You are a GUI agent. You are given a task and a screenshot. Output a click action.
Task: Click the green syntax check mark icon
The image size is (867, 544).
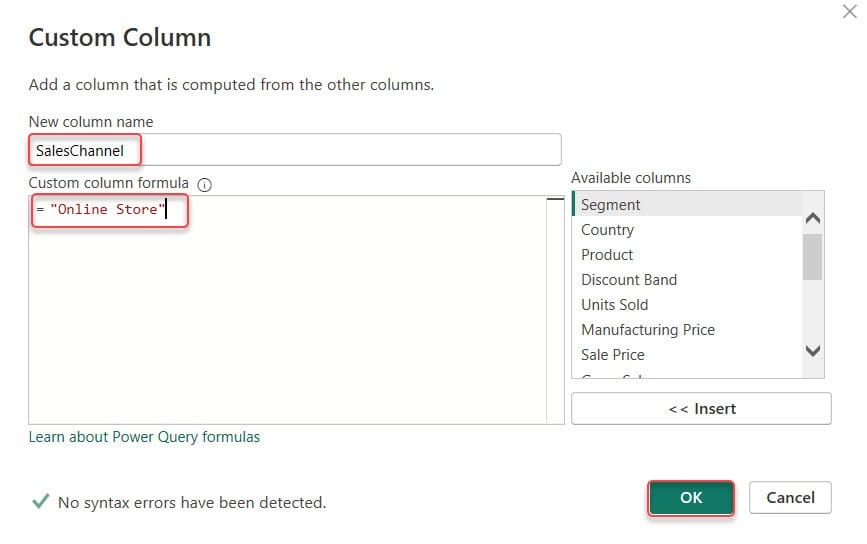pos(40,501)
